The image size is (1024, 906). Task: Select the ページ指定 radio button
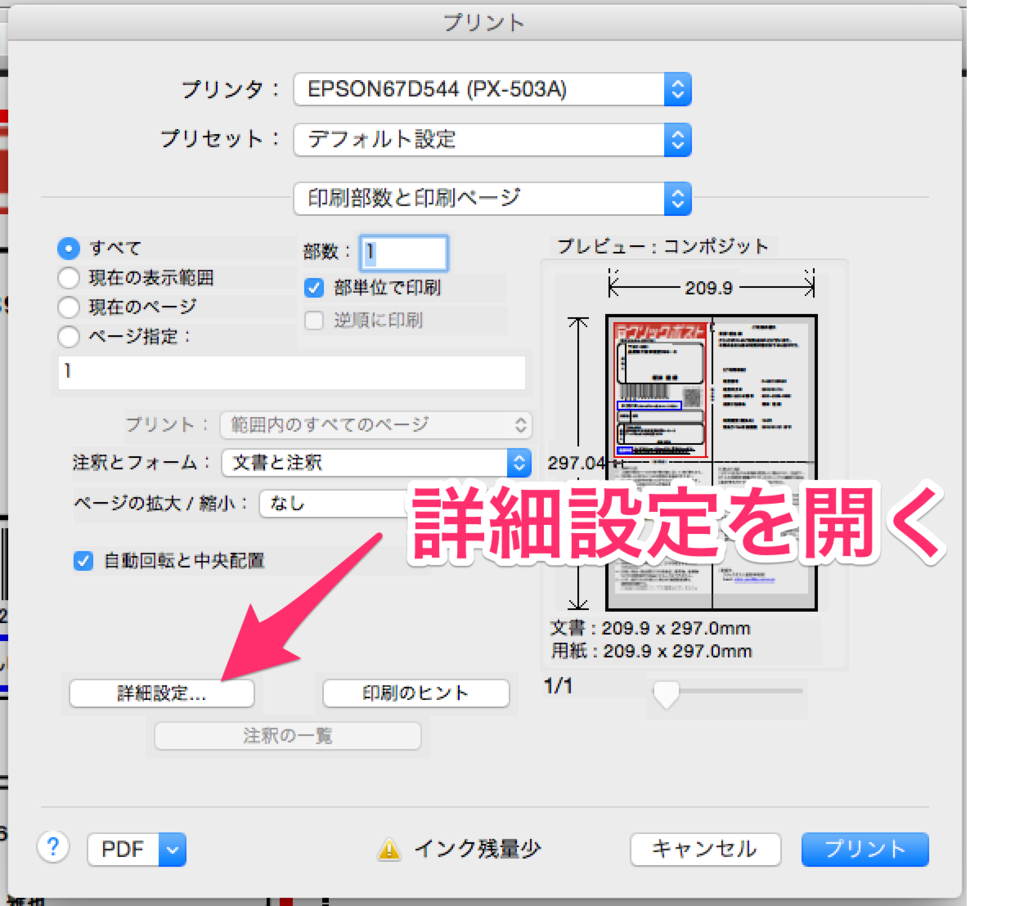coord(69,337)
